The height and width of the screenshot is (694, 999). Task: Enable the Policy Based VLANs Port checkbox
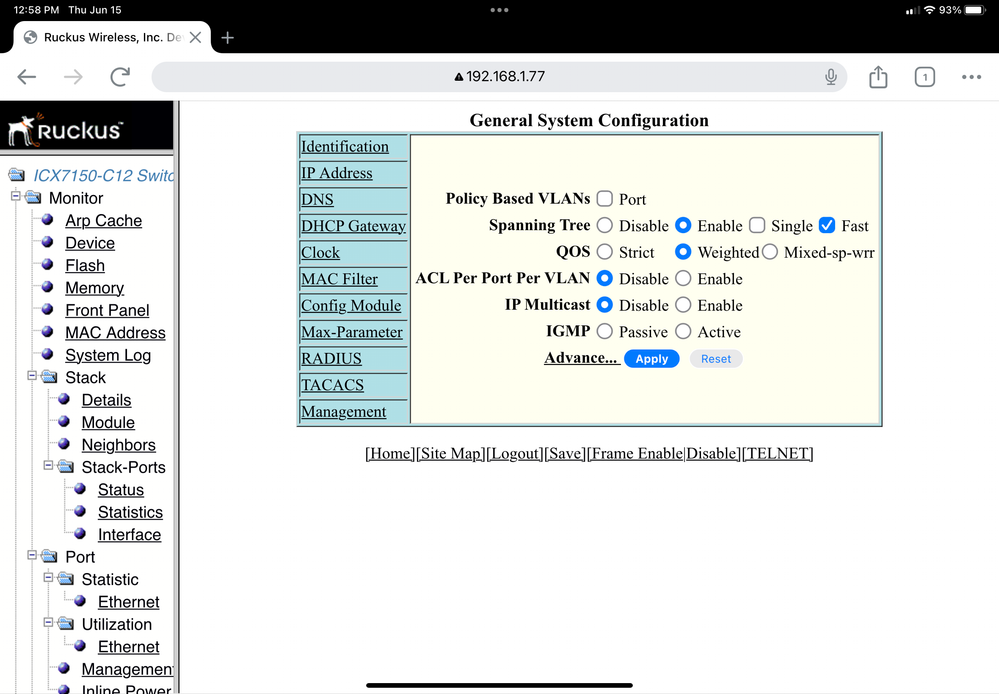[605, 199]
